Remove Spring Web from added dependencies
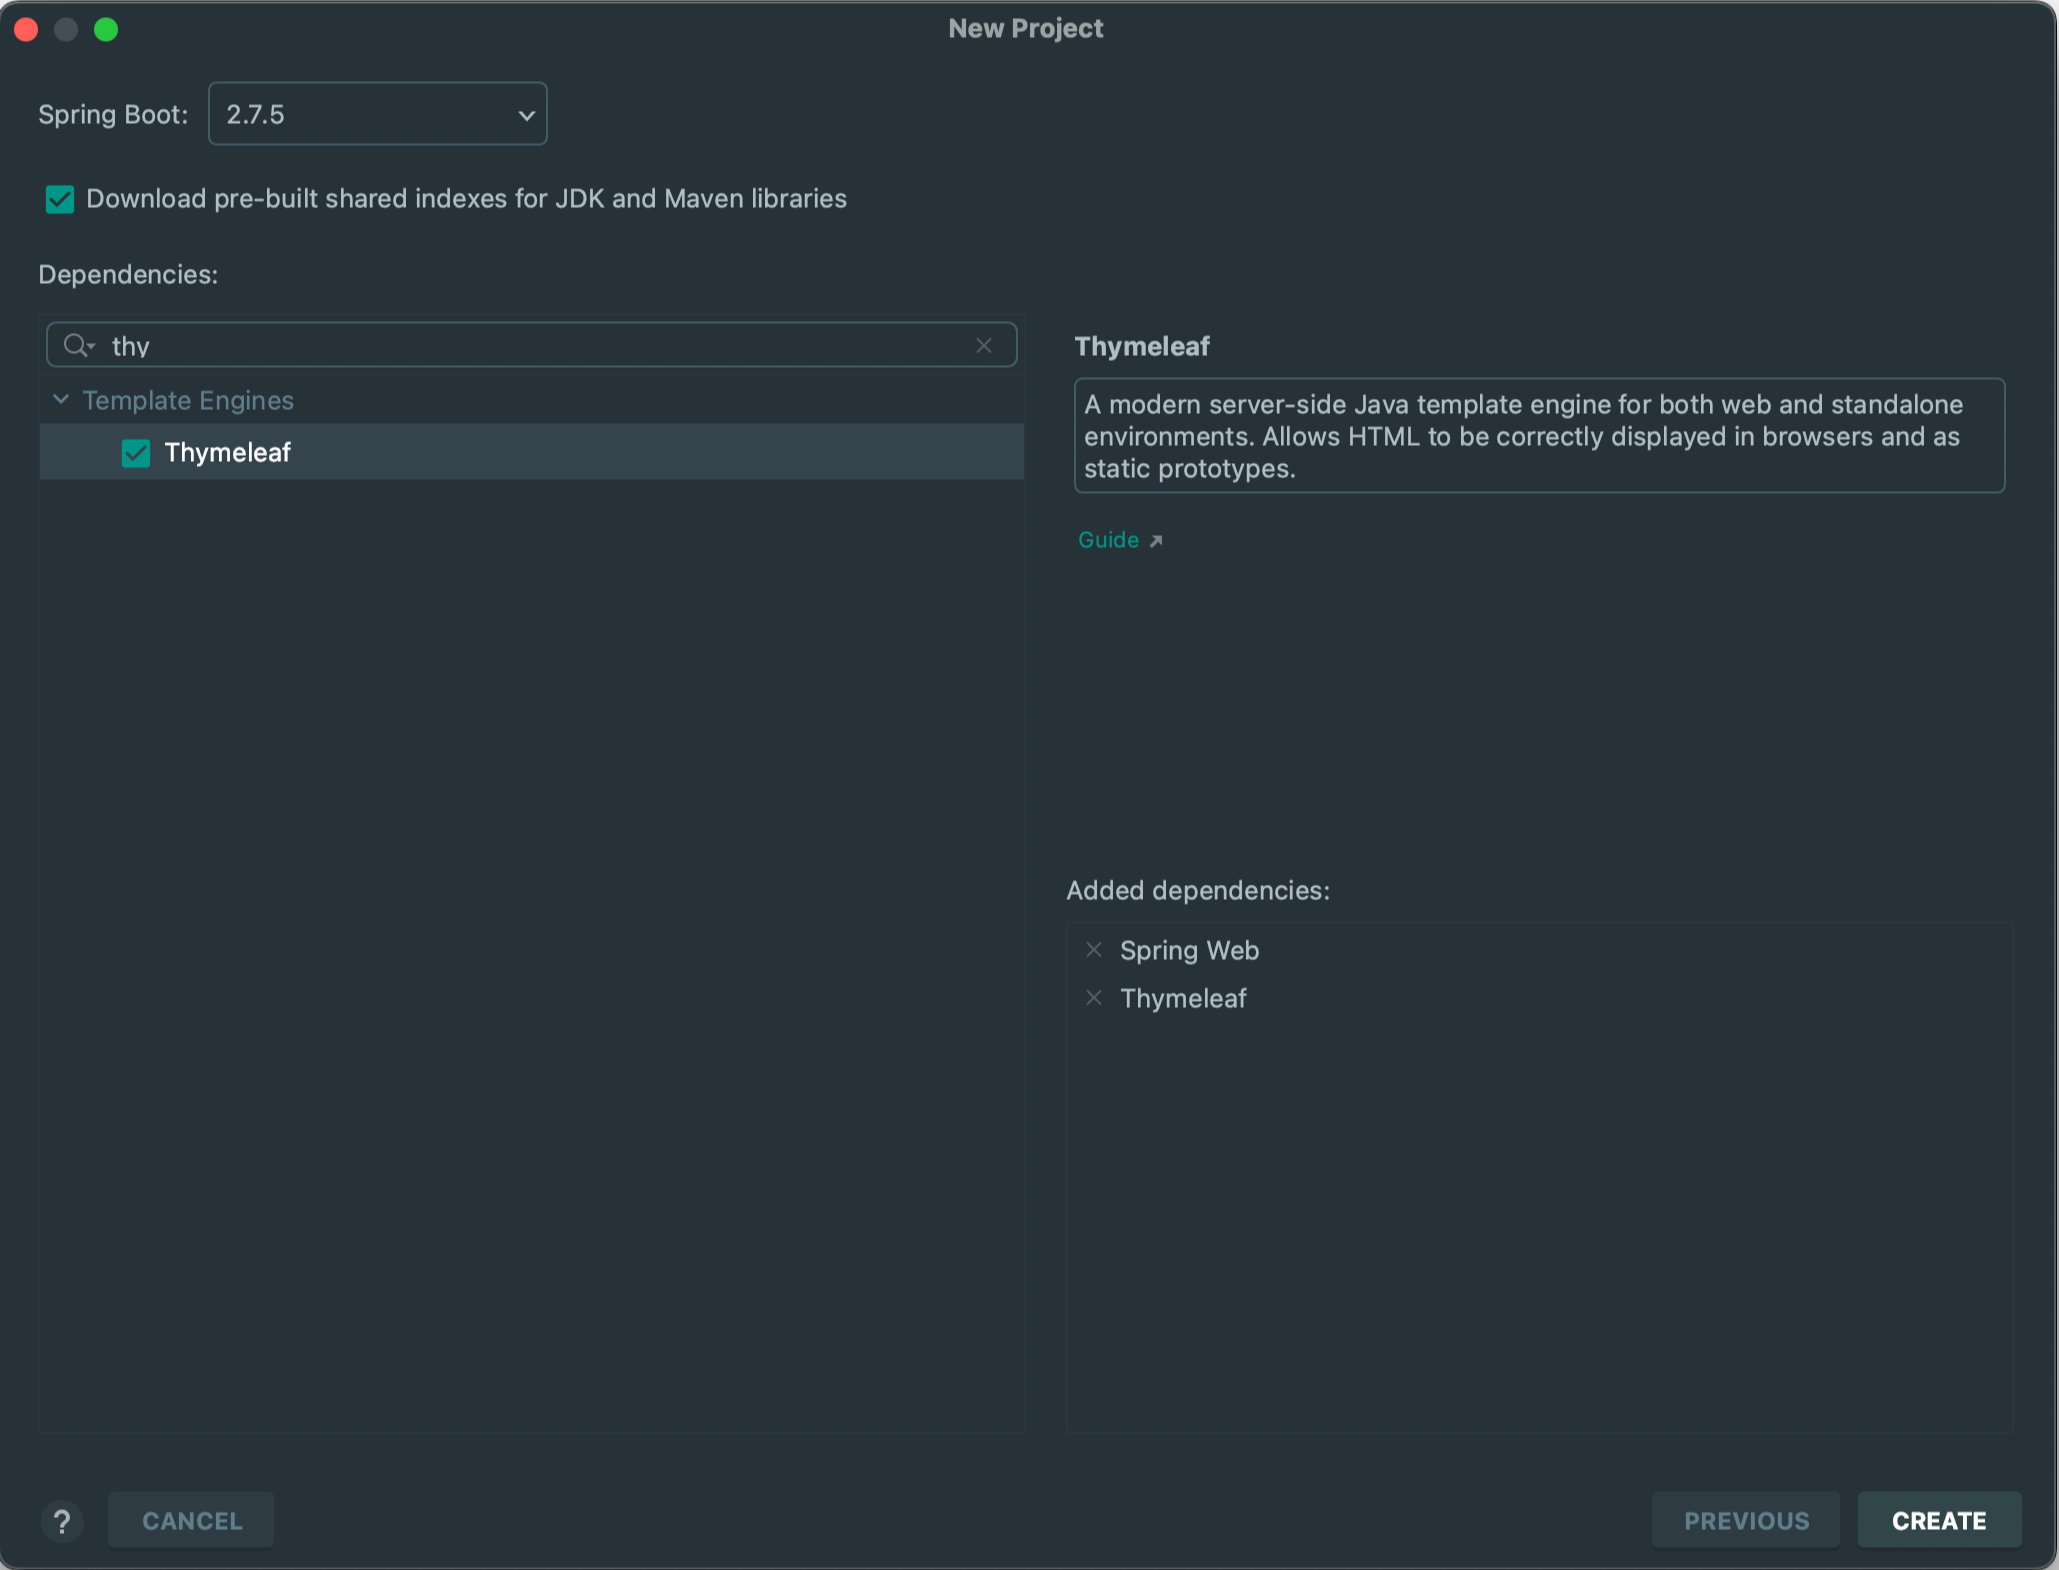 click(x=1094, y=950)
